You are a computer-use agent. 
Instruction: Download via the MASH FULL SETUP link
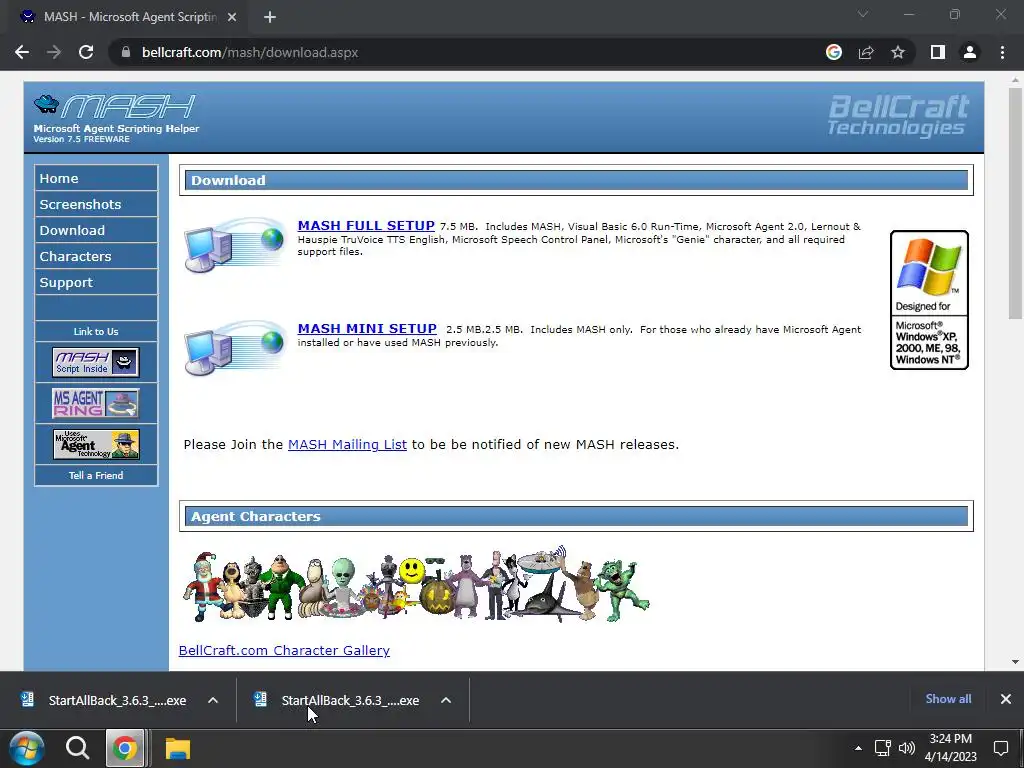tap(366, 226)
